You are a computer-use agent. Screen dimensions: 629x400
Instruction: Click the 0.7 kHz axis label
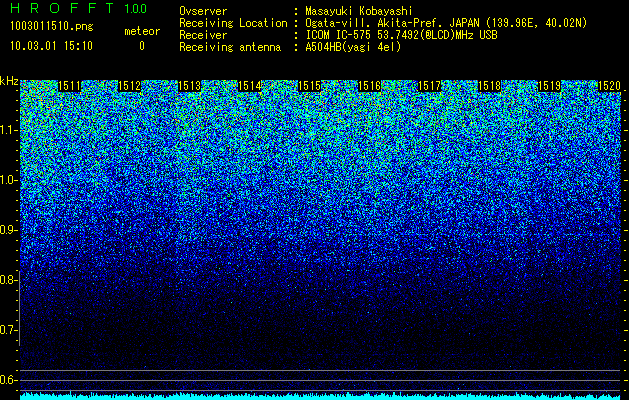click(x=8, y=330)
